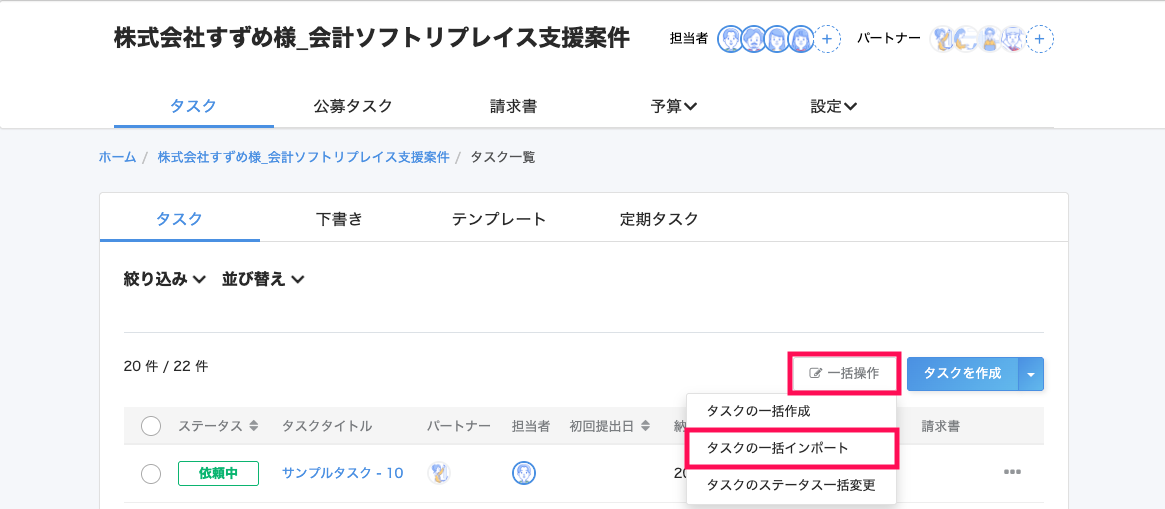This screenshot has width=1165, height=509.
Task: Open the 設定 dropdown menu
Action: [x=834, y=106]
